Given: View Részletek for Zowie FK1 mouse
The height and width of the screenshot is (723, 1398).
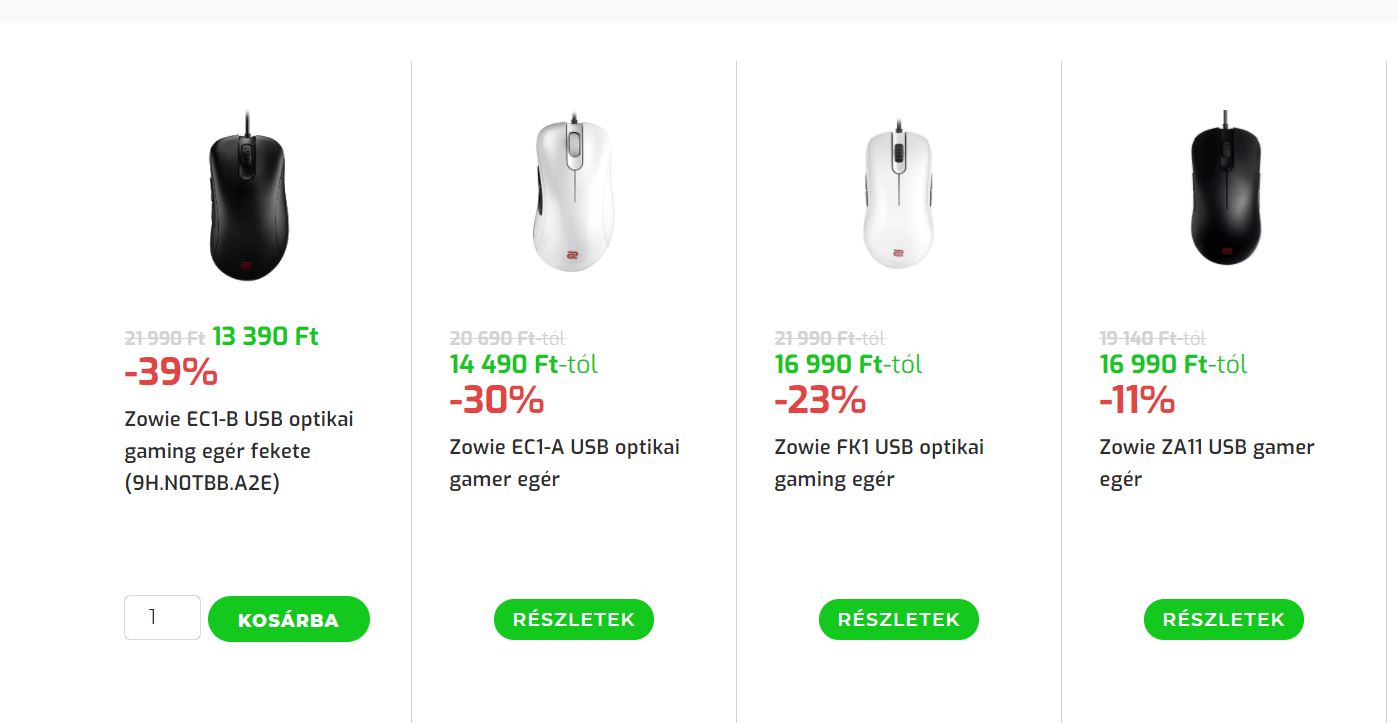Looking at the screenshot, I should 898,620.
